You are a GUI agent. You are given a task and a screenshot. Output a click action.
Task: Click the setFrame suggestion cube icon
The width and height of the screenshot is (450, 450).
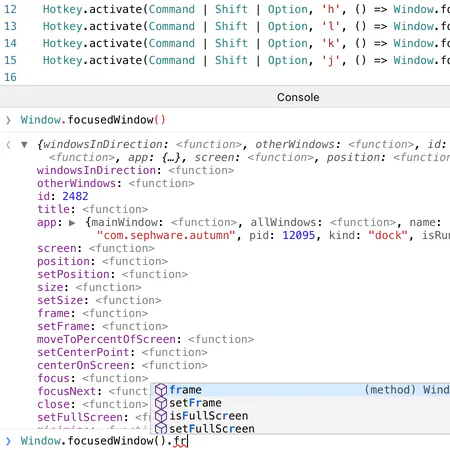(161, 403)
